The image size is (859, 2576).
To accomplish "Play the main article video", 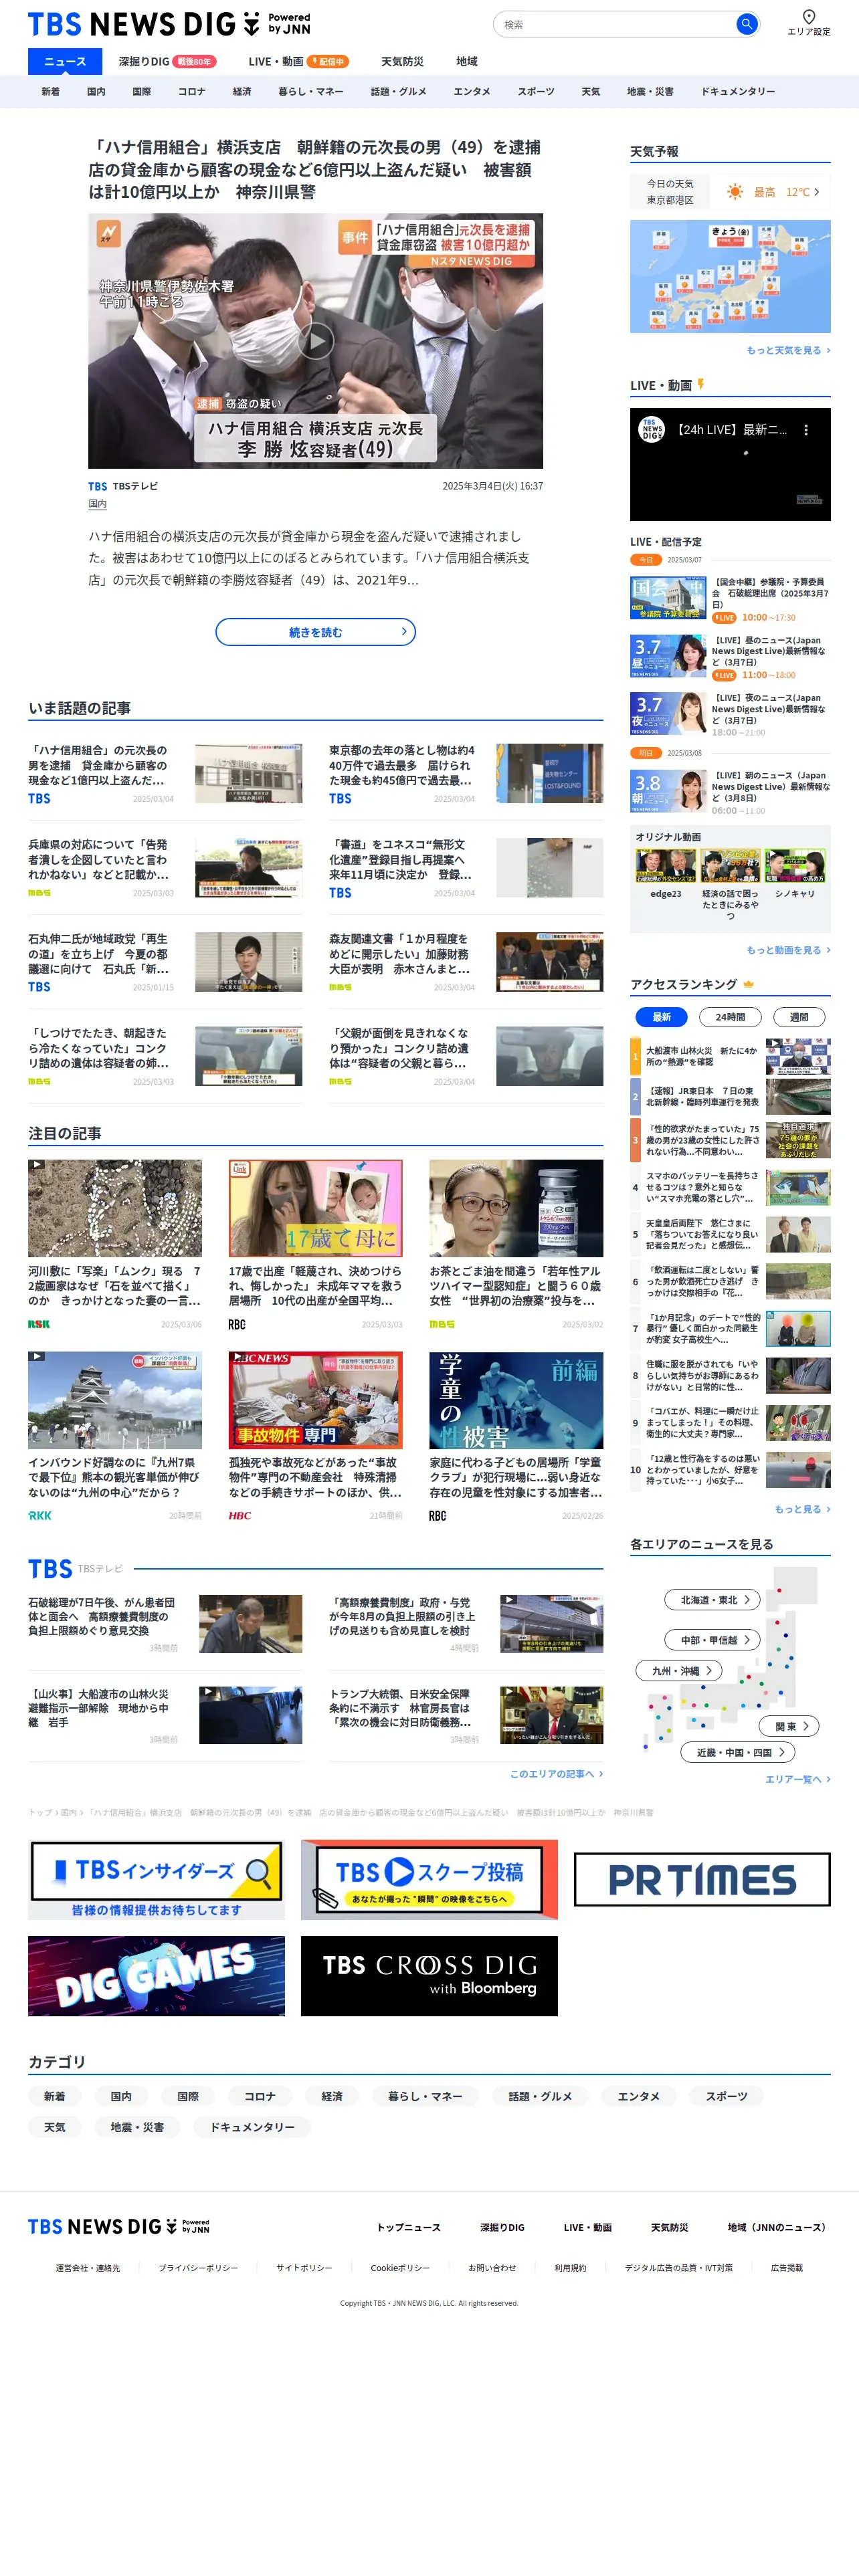I will tap(316, 341).
